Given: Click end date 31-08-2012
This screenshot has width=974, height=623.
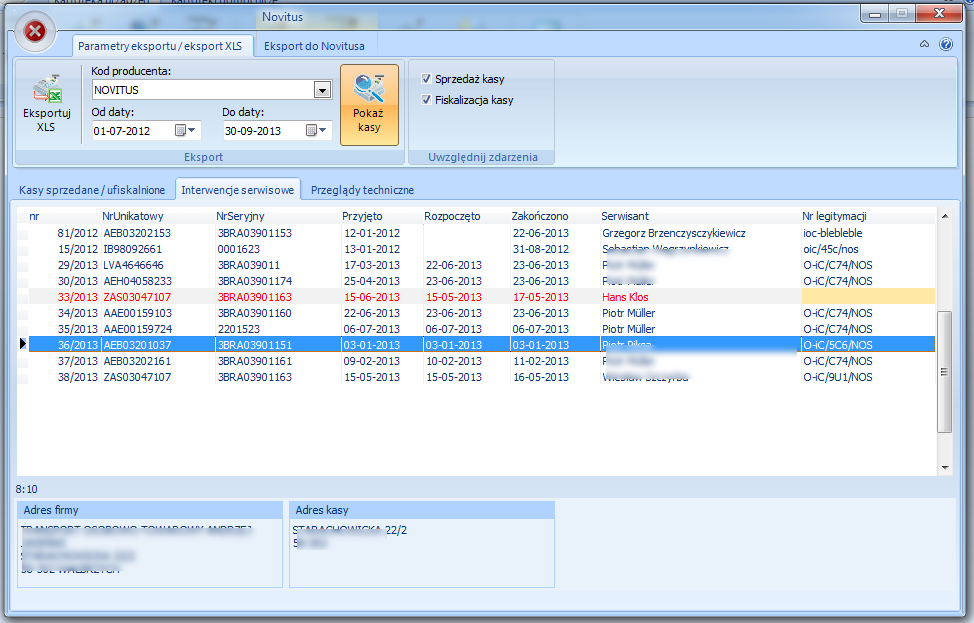Looking at the screenshot, I should (x=541, y=249).
